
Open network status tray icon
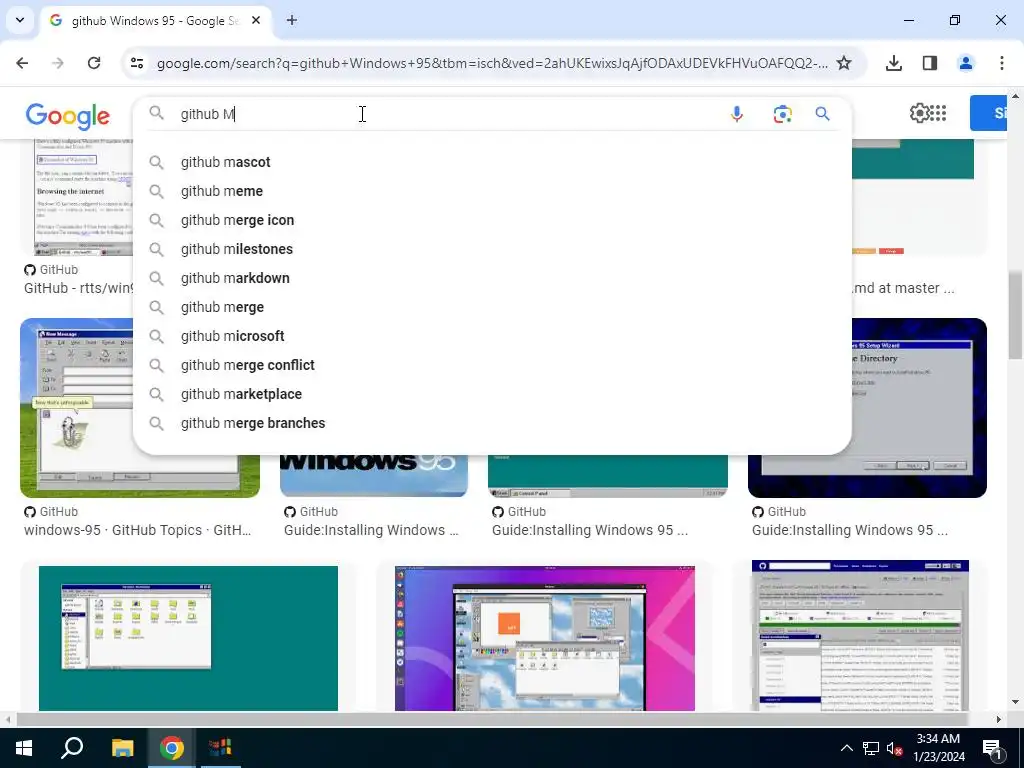pyautogui.click(x=871, y=748)
